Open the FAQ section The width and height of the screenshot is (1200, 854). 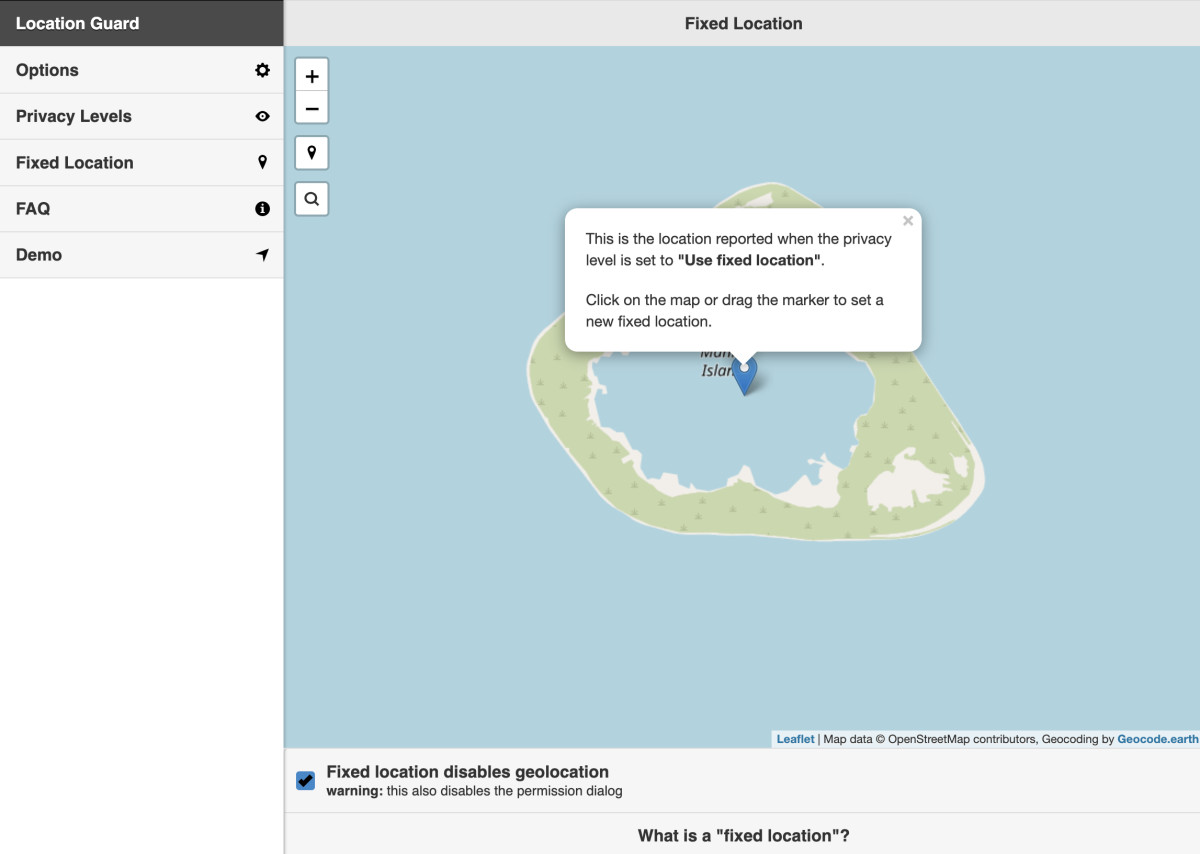point(32,208)
